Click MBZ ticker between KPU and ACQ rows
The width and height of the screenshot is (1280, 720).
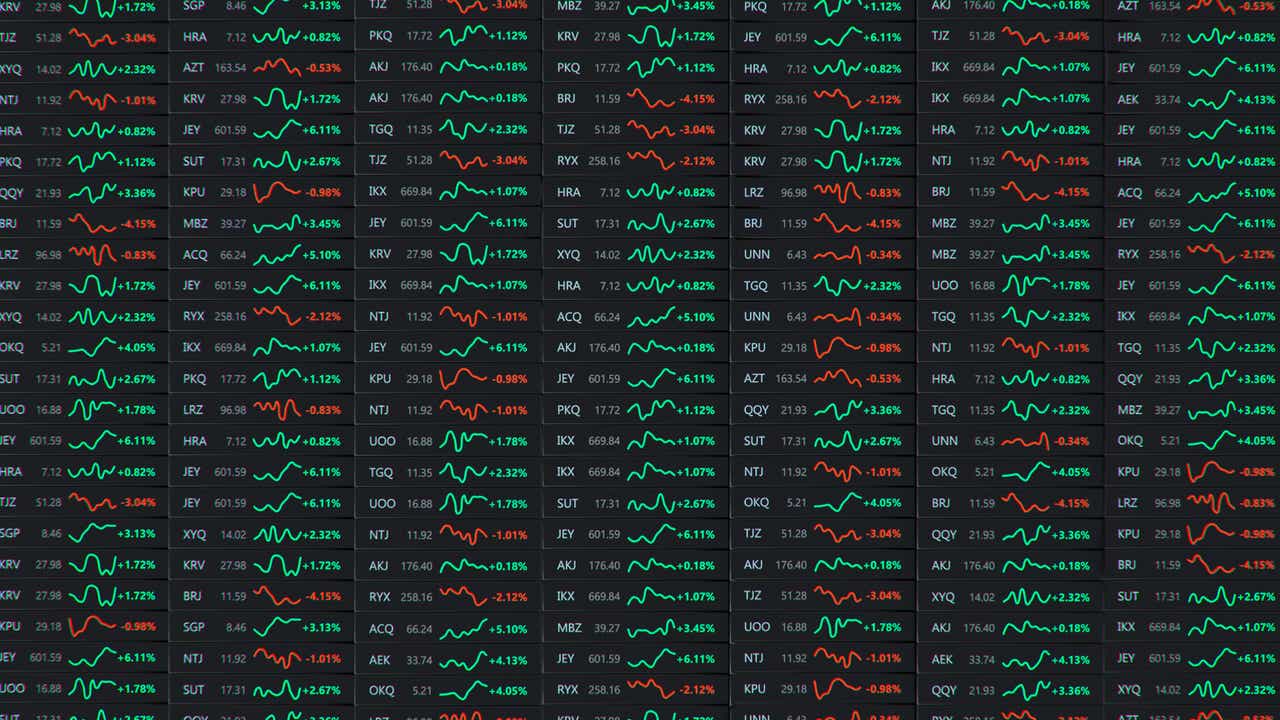point(262,224)
